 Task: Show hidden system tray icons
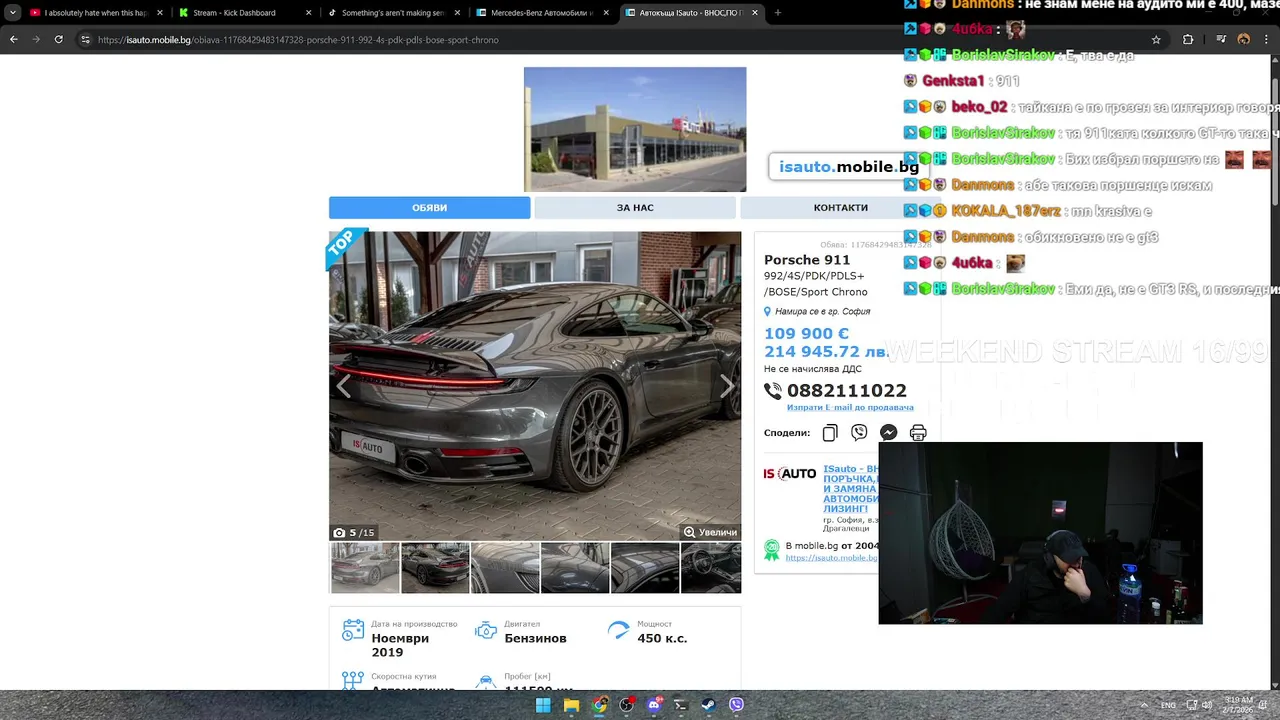pos(1145,705)
